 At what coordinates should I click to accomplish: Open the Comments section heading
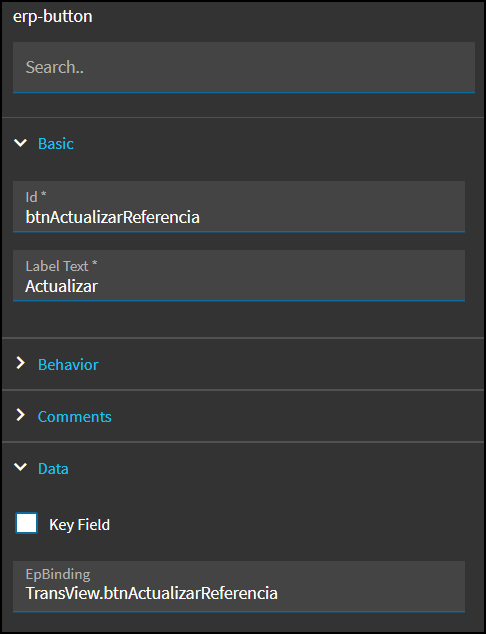(74, 416)
